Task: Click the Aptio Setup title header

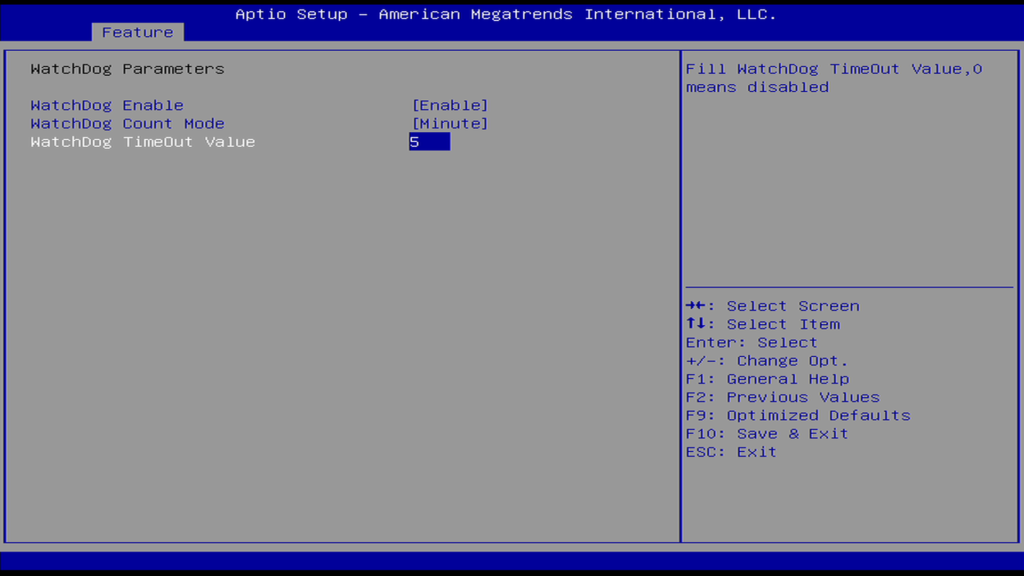Action: click(x=505, y=14)
